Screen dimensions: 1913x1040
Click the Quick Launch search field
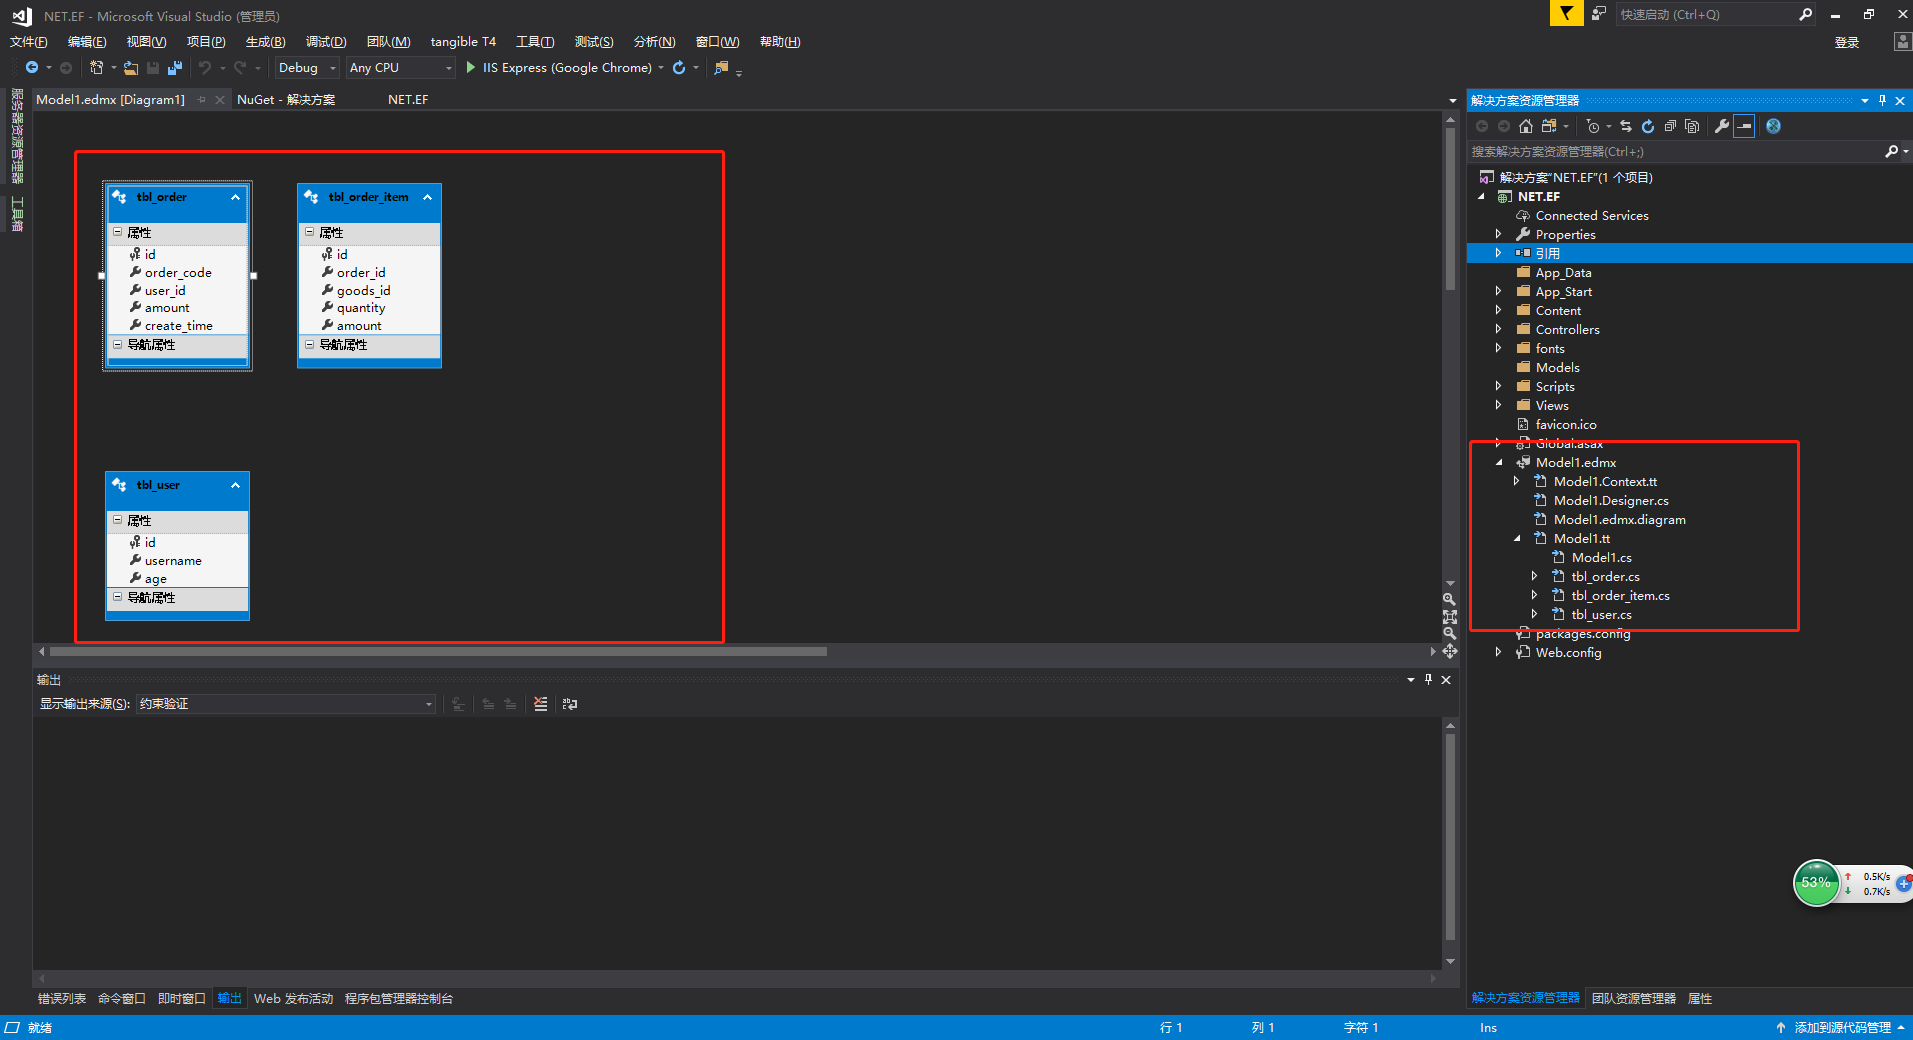[1705, 14]
